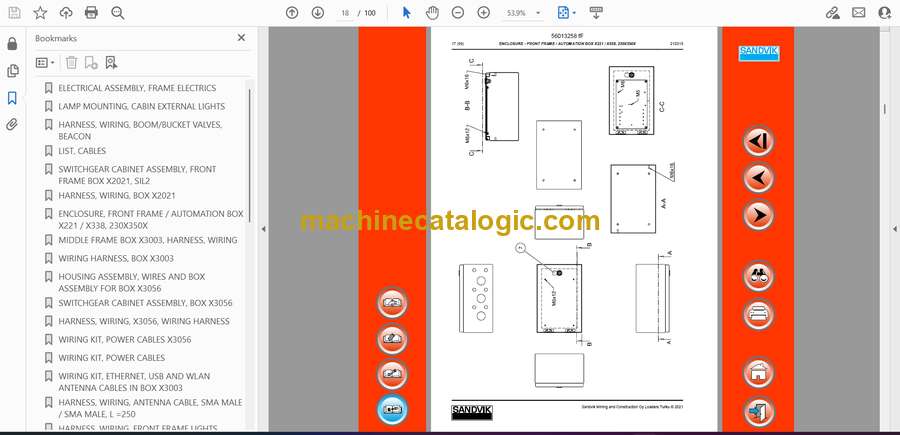Open the account profile icon

885,13
